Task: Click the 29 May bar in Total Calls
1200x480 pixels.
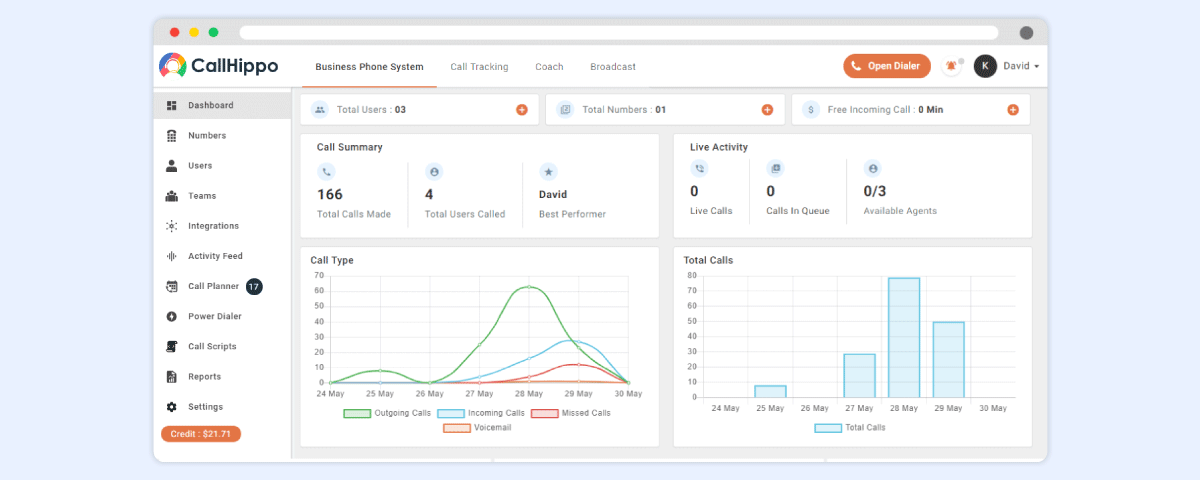Action: pos(949,359)
